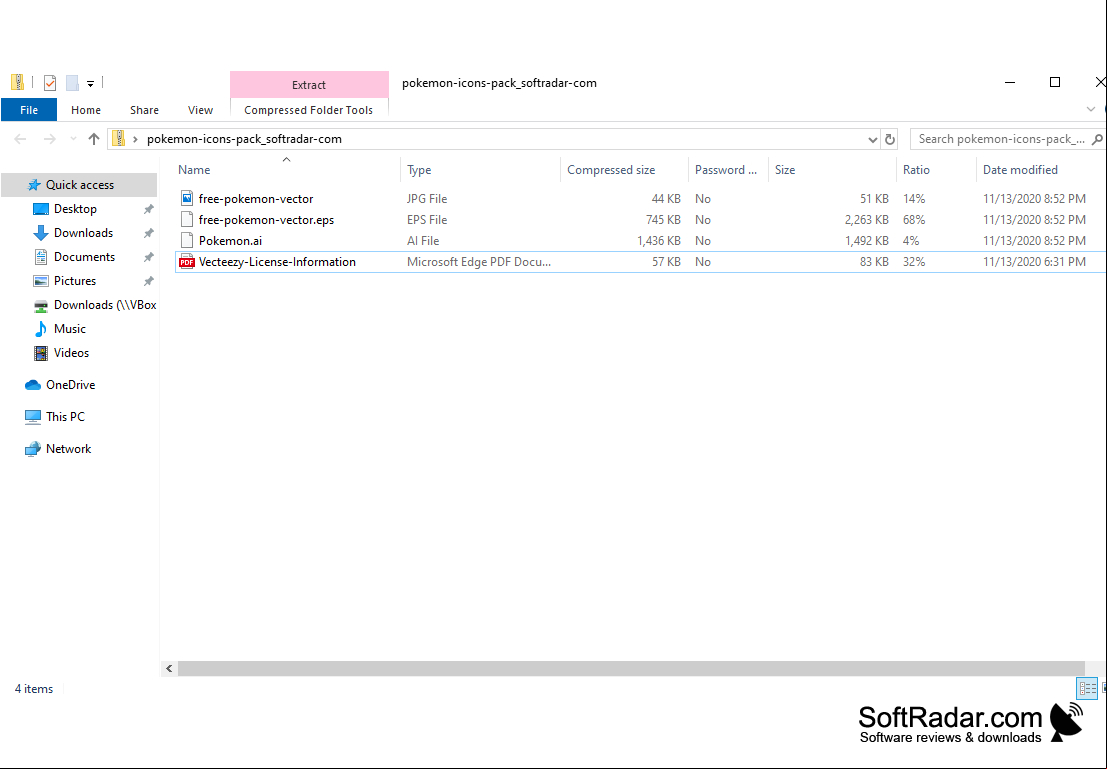1107x769 pixels.
Task: Click the zip folder icon in title bar
Action: tap(18, 83)
